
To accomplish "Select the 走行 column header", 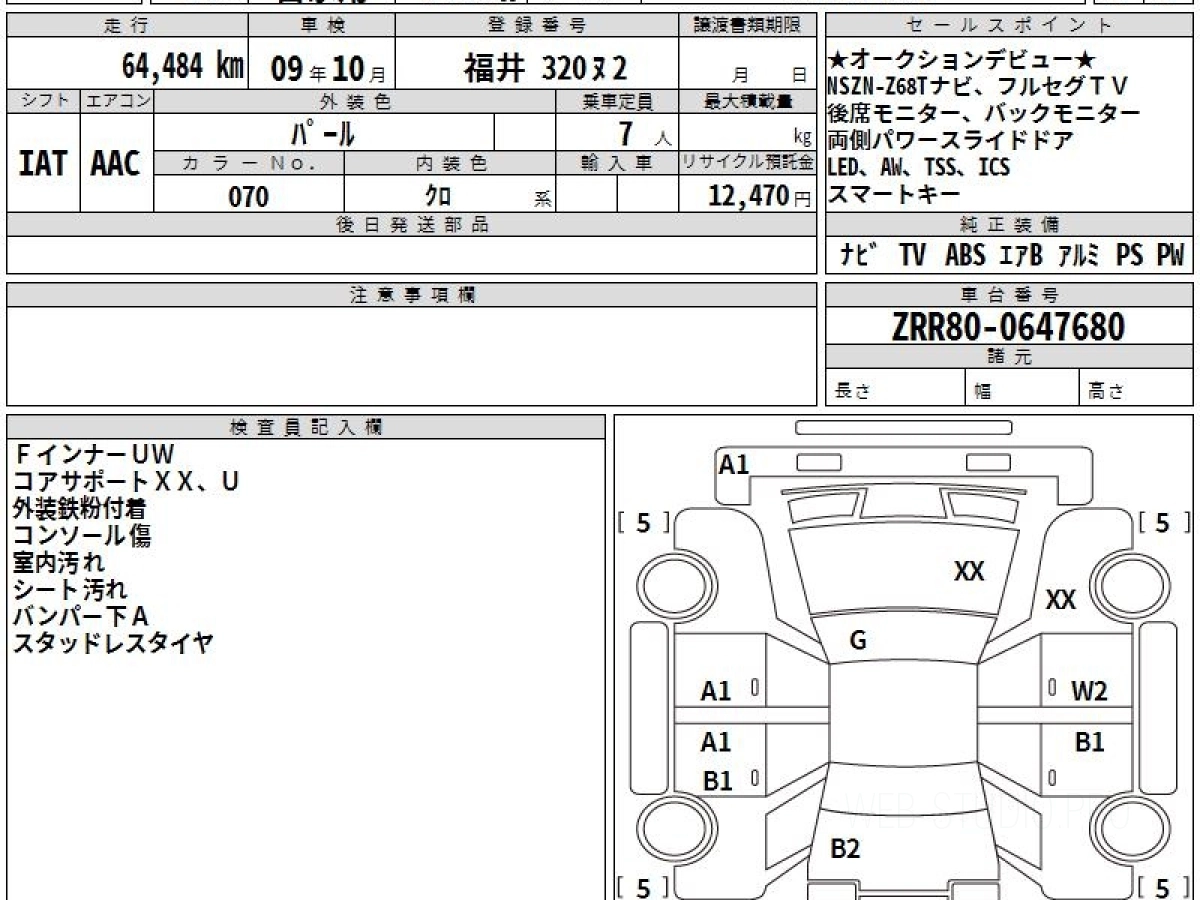I will [127, 25].
